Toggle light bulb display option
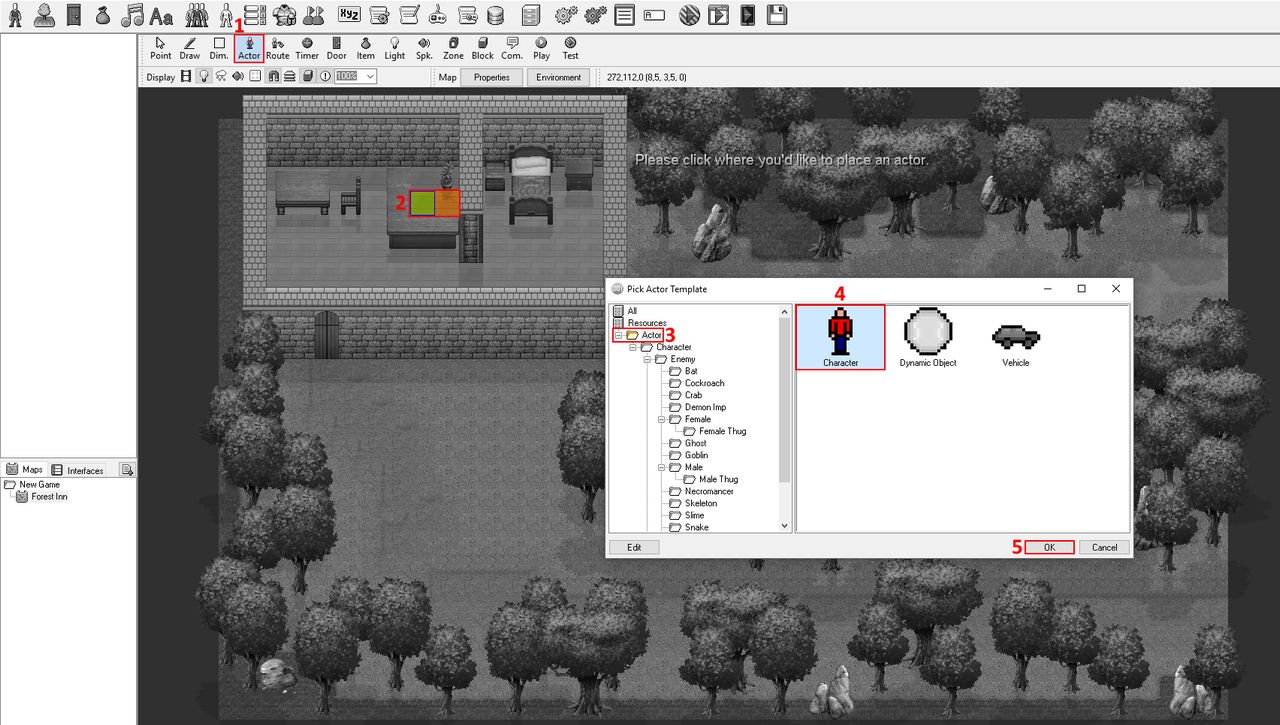Viewport: 1280px width, 725px height. [x=204, y=77]
